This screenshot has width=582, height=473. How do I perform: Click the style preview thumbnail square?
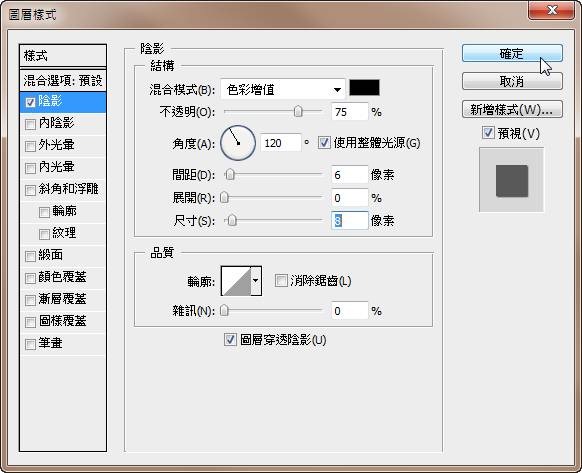pyautogui.click(x=512, y=180)
